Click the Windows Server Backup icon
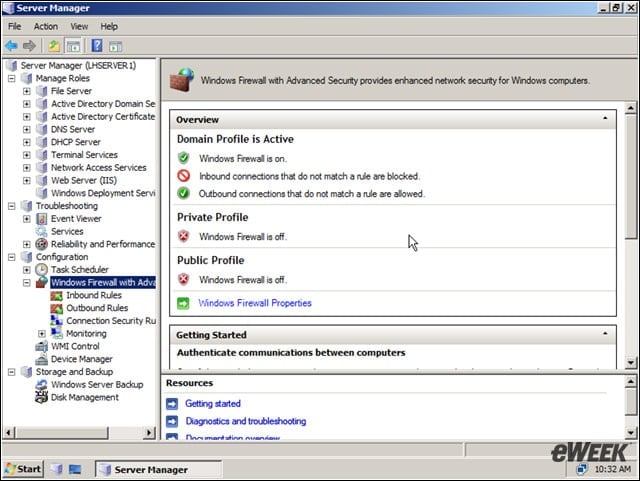The height and width of the screenshot is (481, 640). pos(41,385)
